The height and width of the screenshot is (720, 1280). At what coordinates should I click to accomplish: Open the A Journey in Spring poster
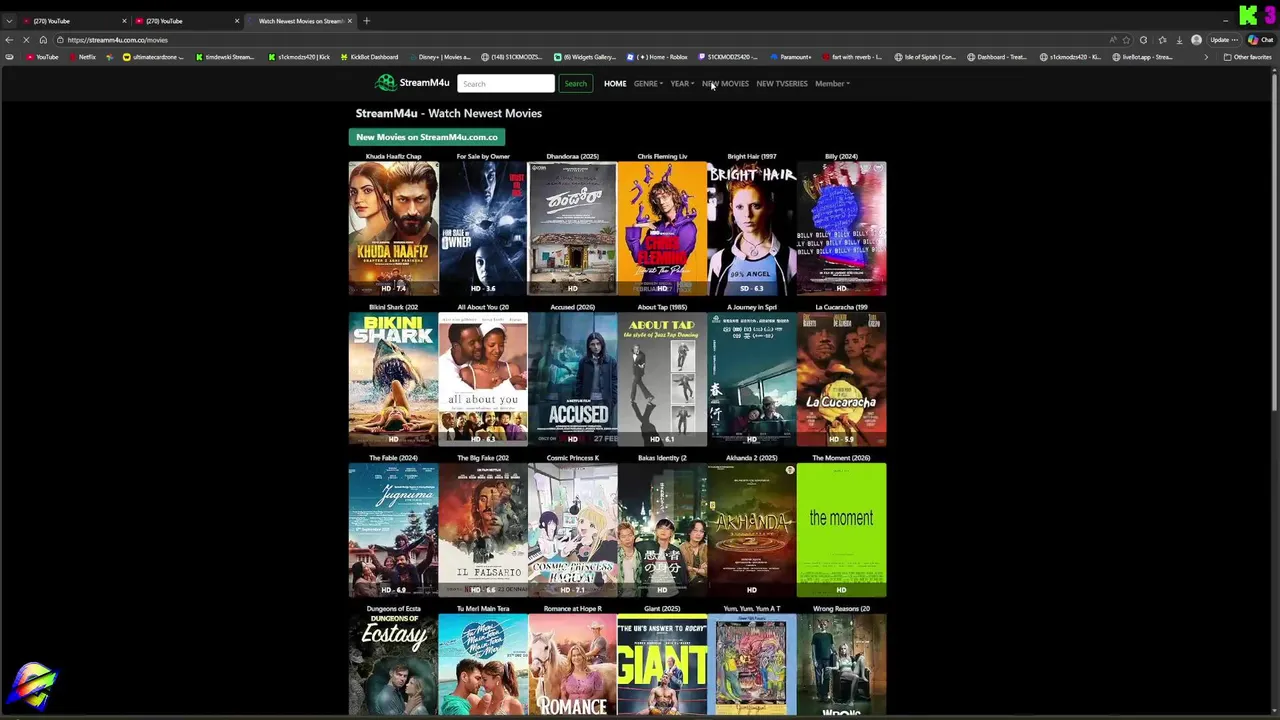coord(752,379)
